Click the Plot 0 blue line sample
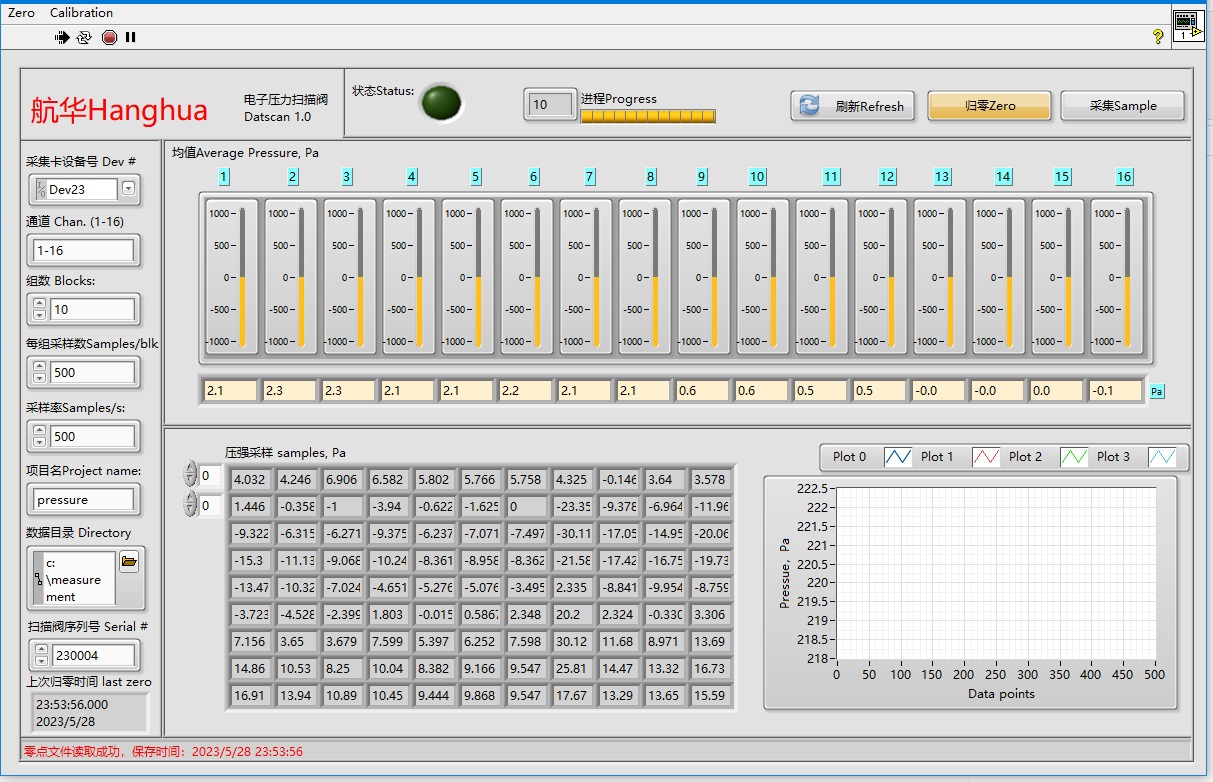 tap(897, 457)
